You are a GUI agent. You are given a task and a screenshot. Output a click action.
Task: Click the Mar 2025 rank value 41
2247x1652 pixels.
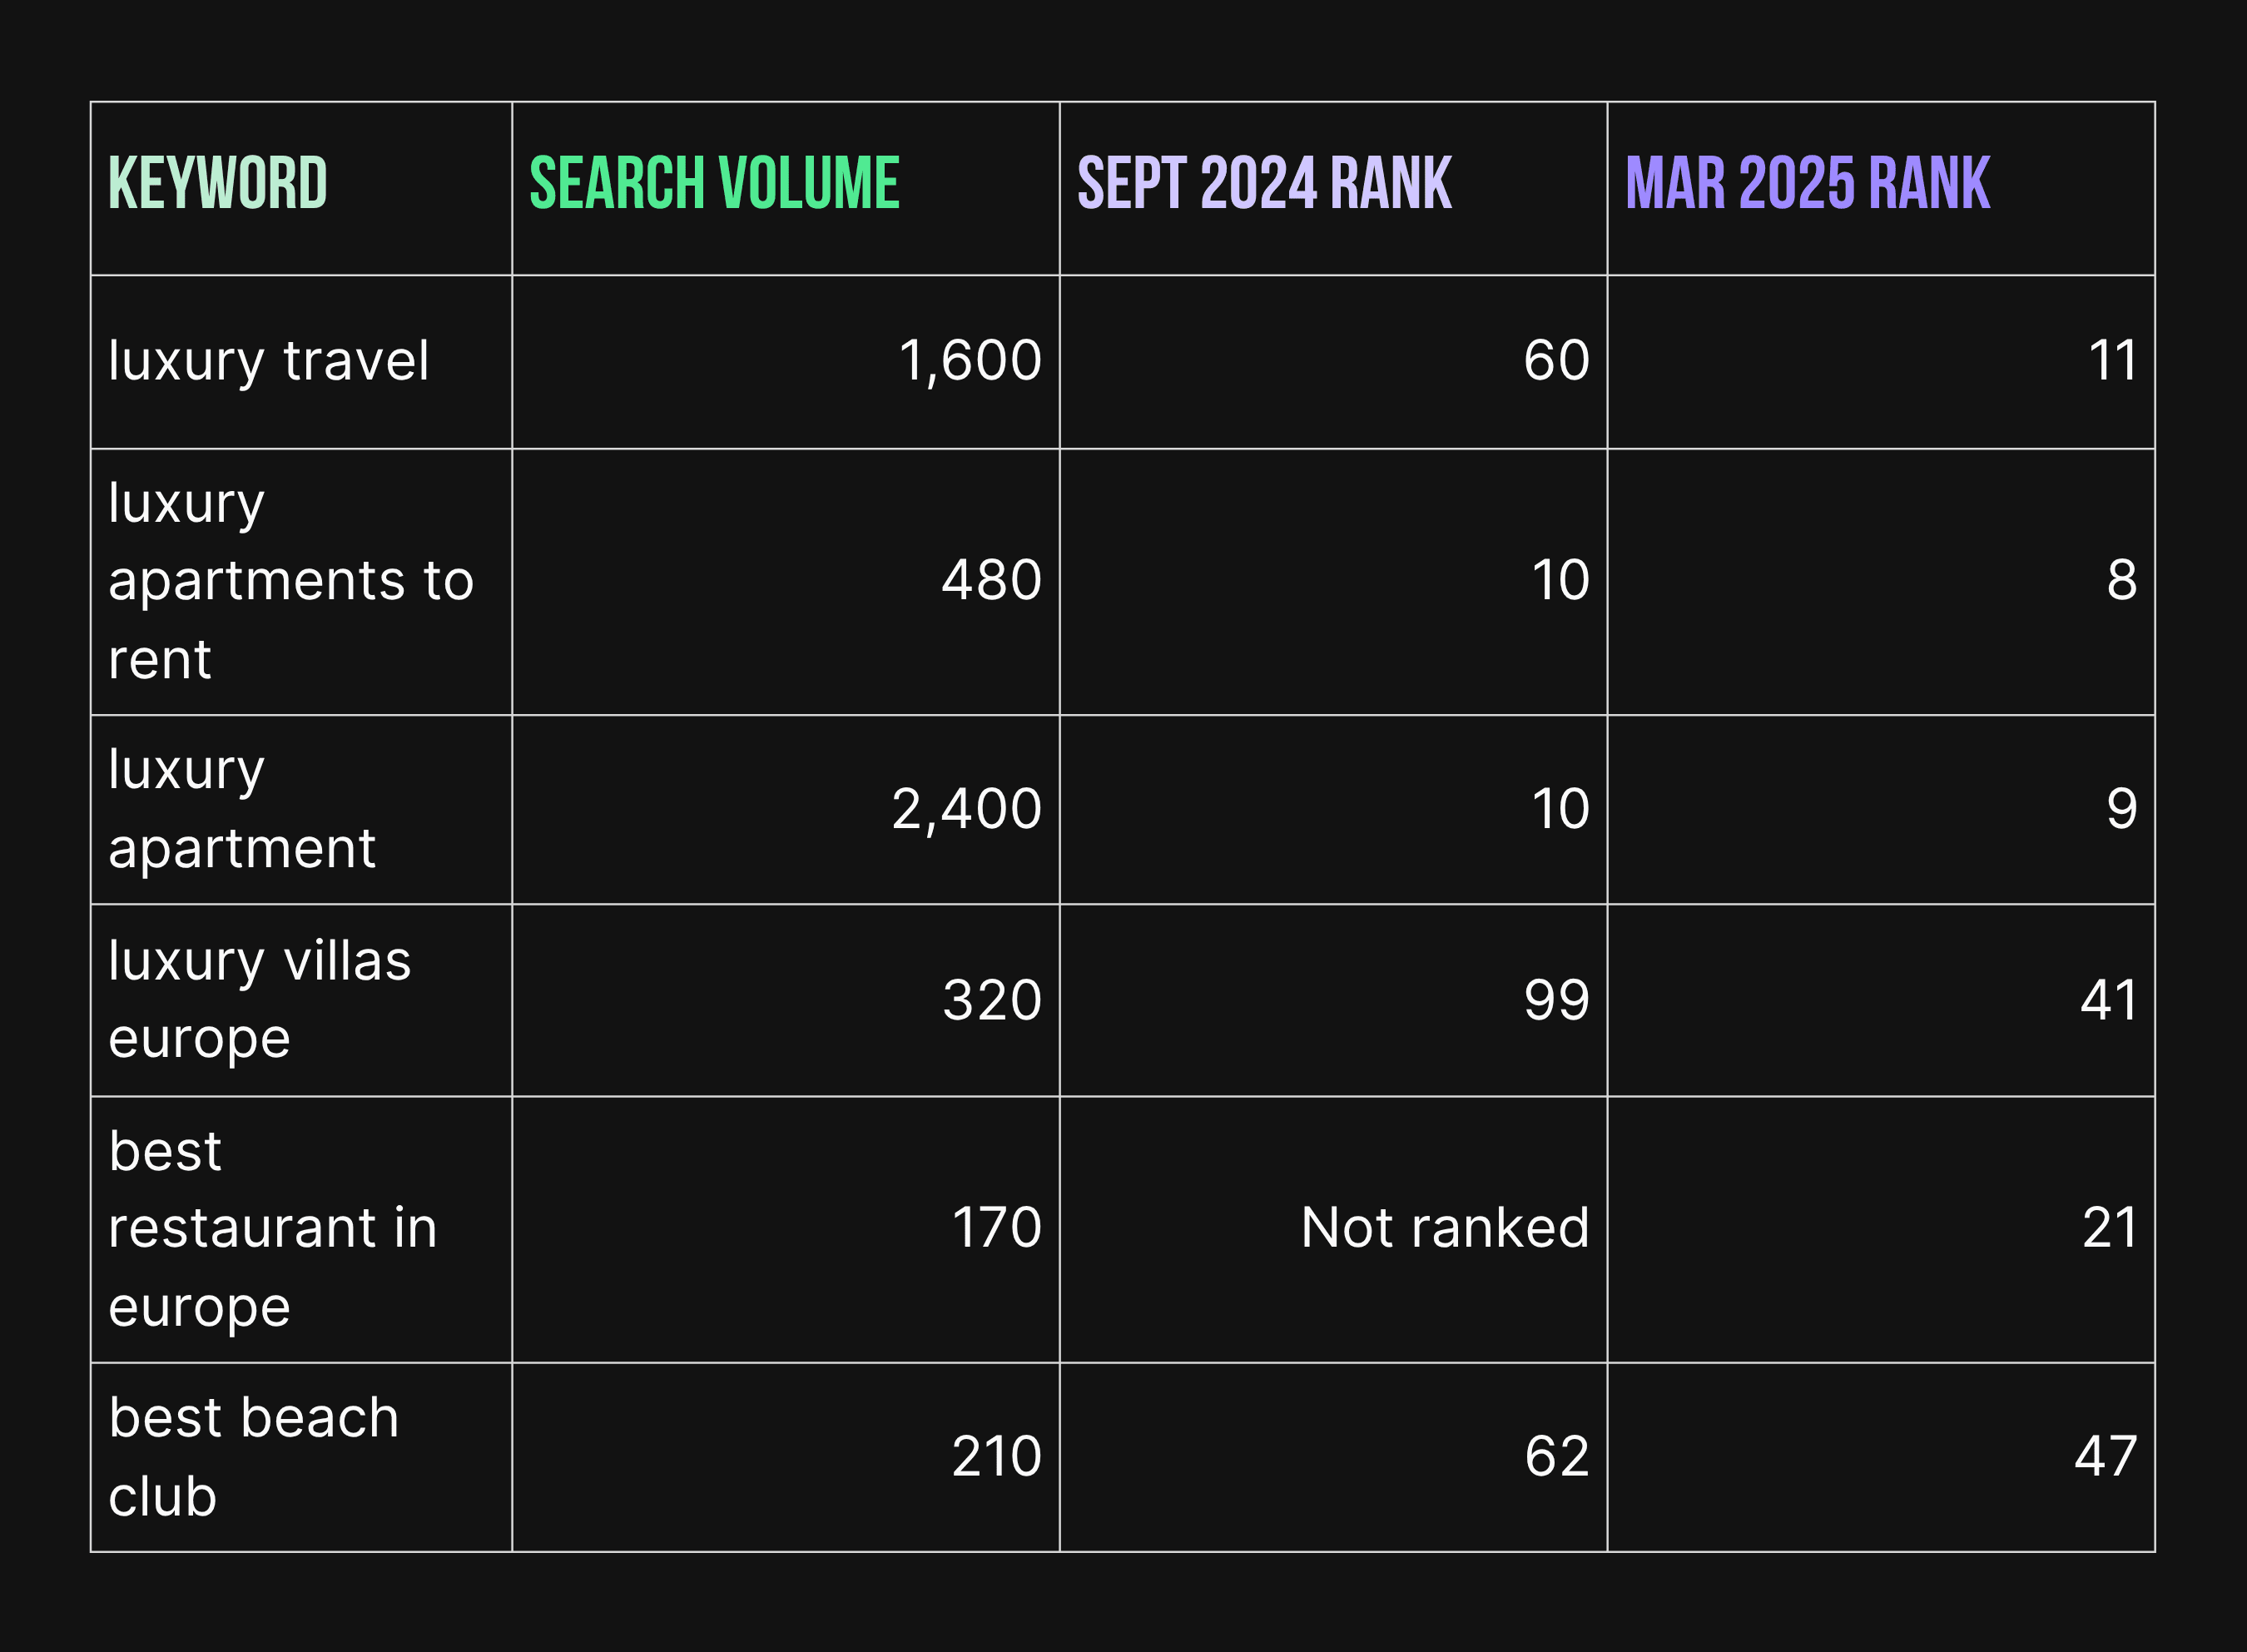tap(2108, 1001)
